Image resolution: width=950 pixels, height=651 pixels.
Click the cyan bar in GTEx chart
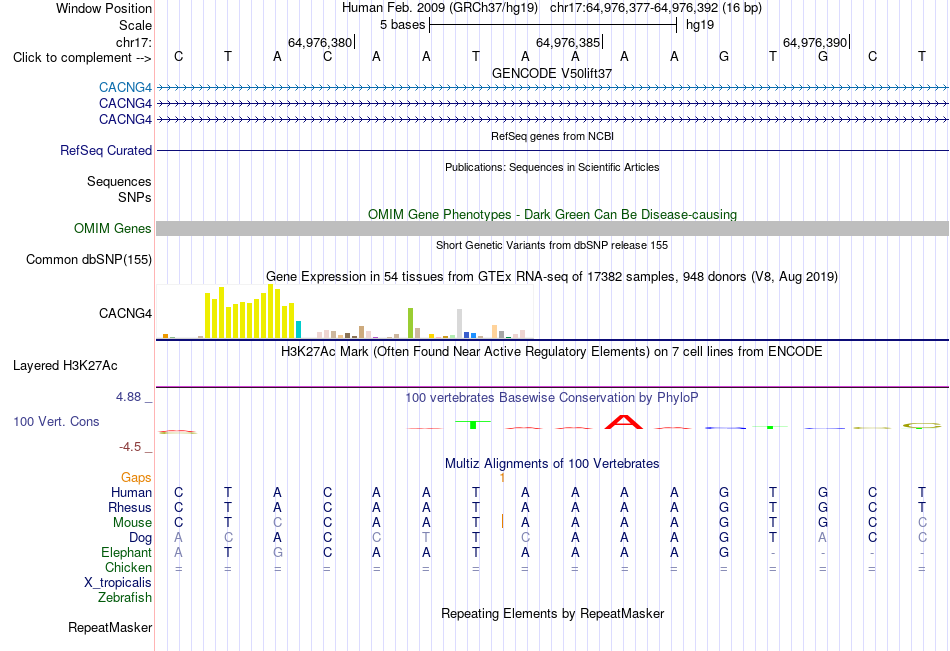[298, 329]
